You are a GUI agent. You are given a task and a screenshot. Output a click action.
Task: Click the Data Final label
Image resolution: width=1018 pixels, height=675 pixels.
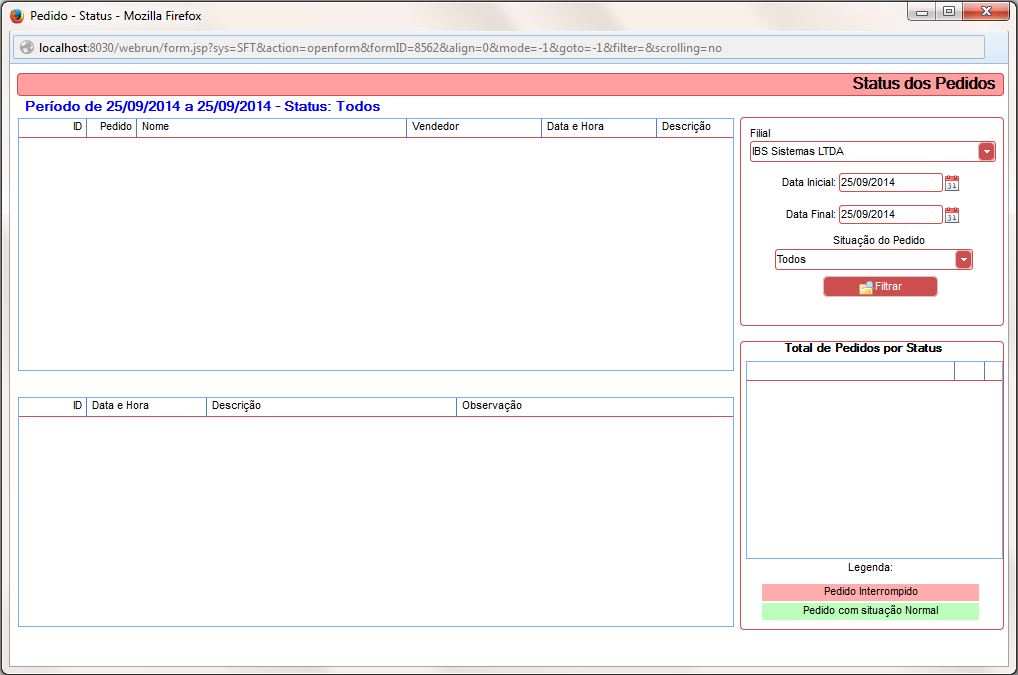[810, 214]
